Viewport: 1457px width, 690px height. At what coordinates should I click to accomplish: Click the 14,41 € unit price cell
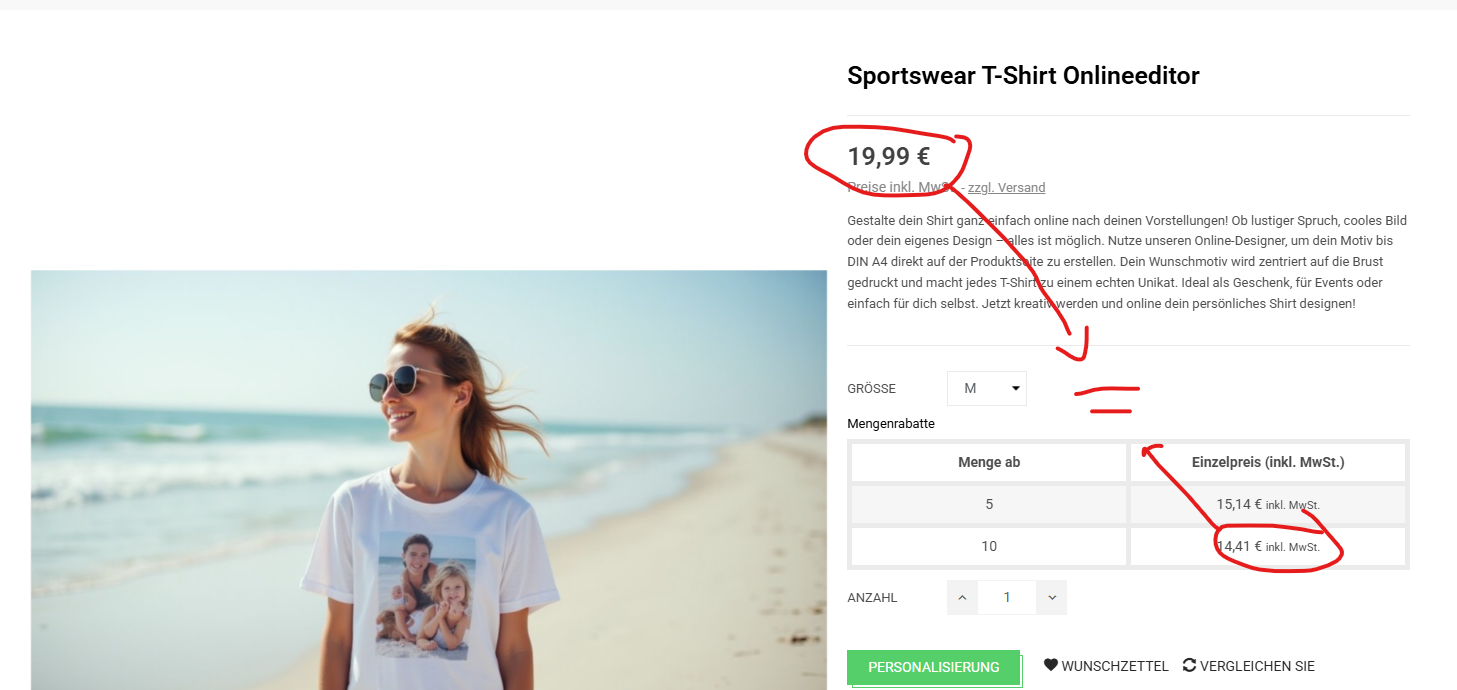point(1268,546)
